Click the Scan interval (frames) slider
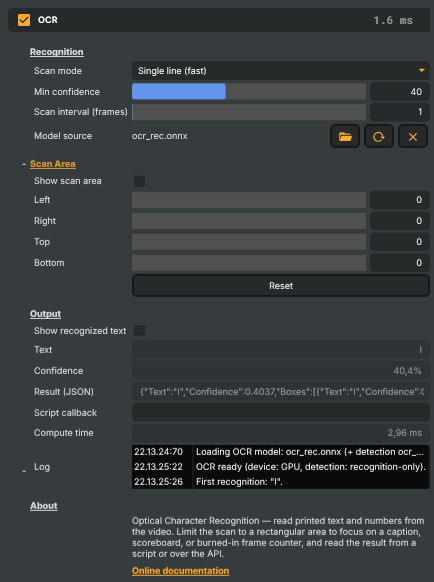 249,112
